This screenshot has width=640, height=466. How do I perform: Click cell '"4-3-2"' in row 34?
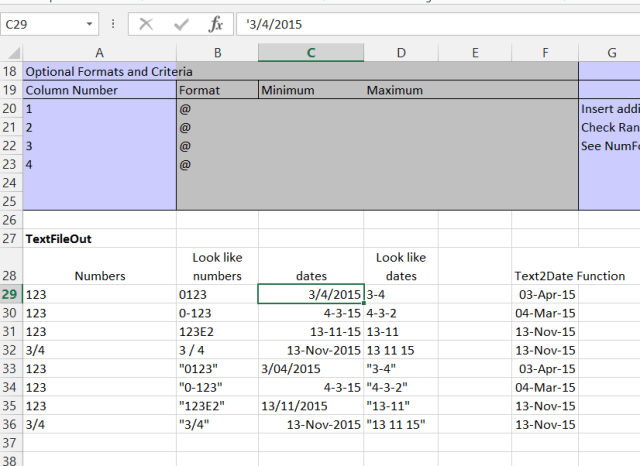[x=401, y=387]
